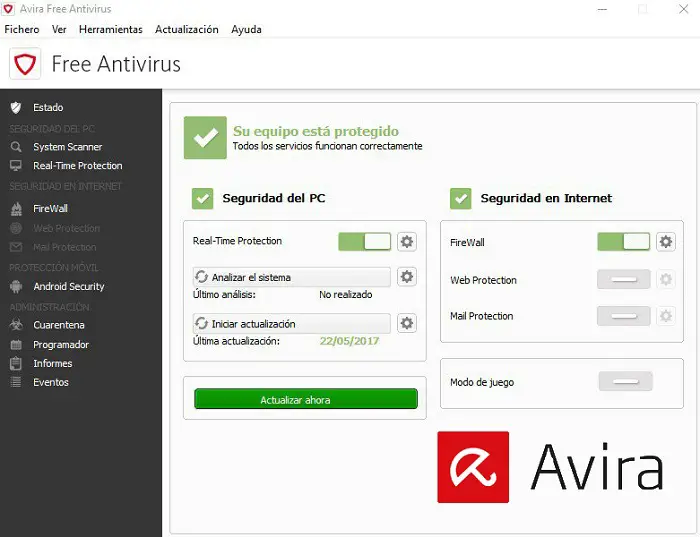Viewport: 700px width, 537px height.
Task: Click the Informes clipboard icon
Action: (16, 363)
